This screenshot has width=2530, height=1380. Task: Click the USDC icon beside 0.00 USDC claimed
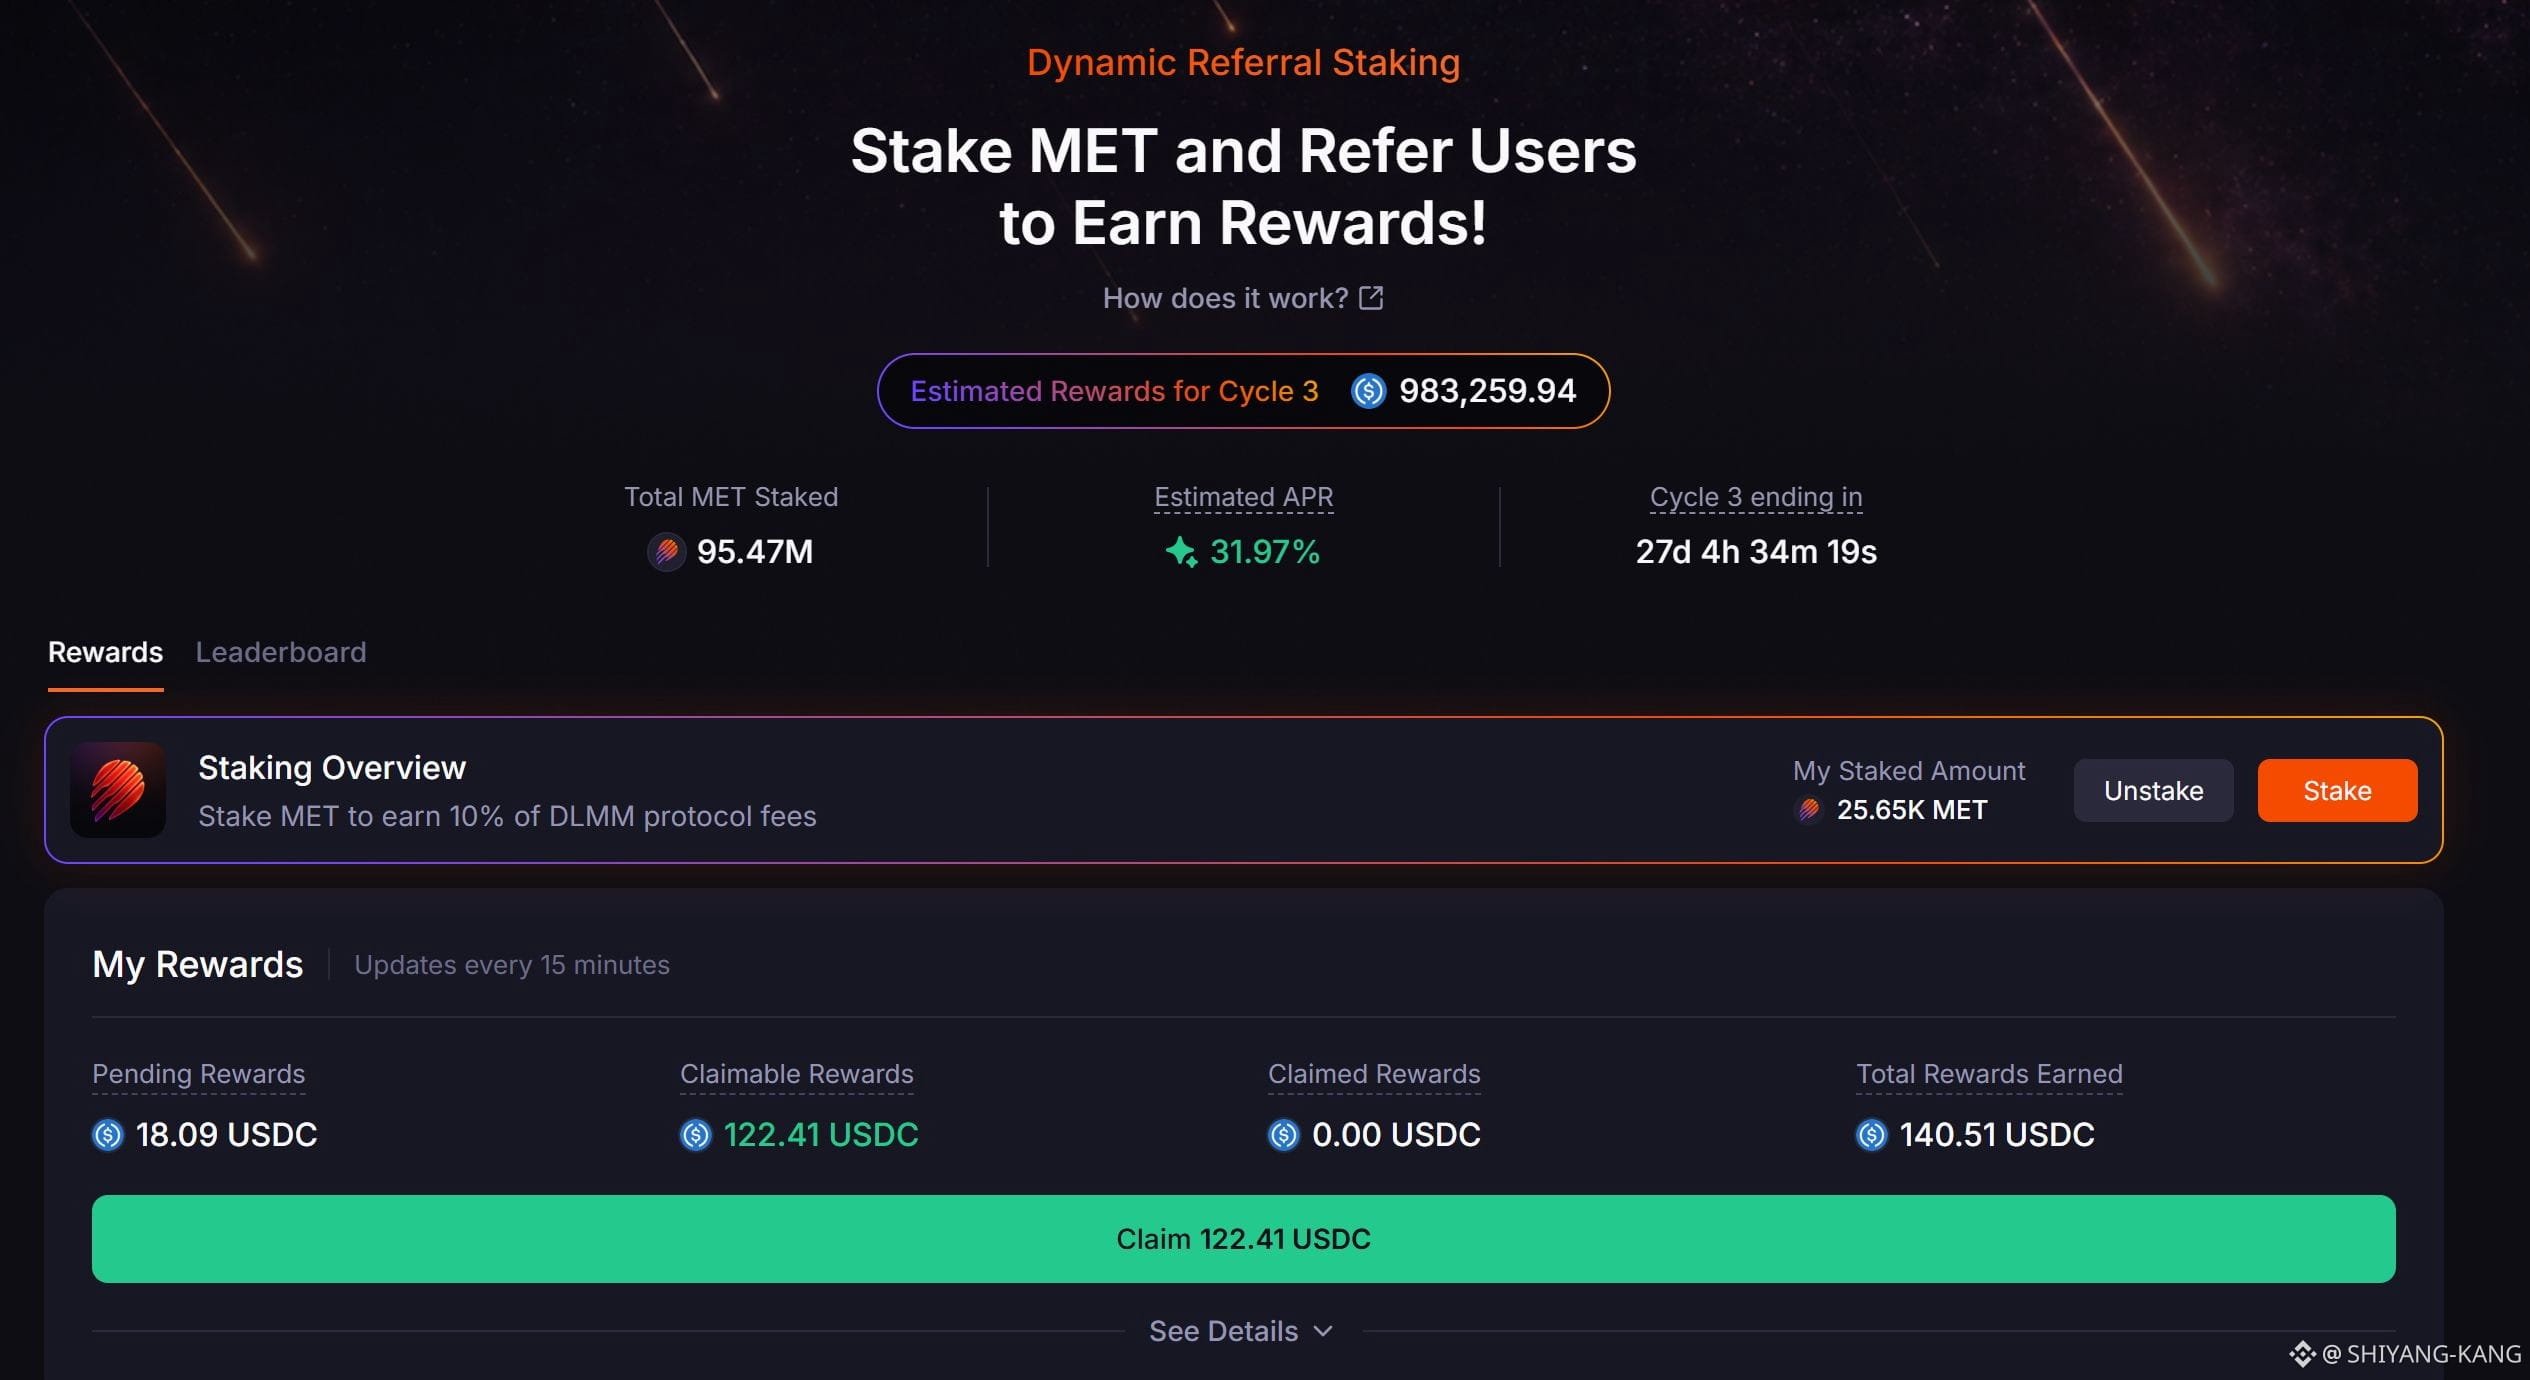point(1284,1135)
